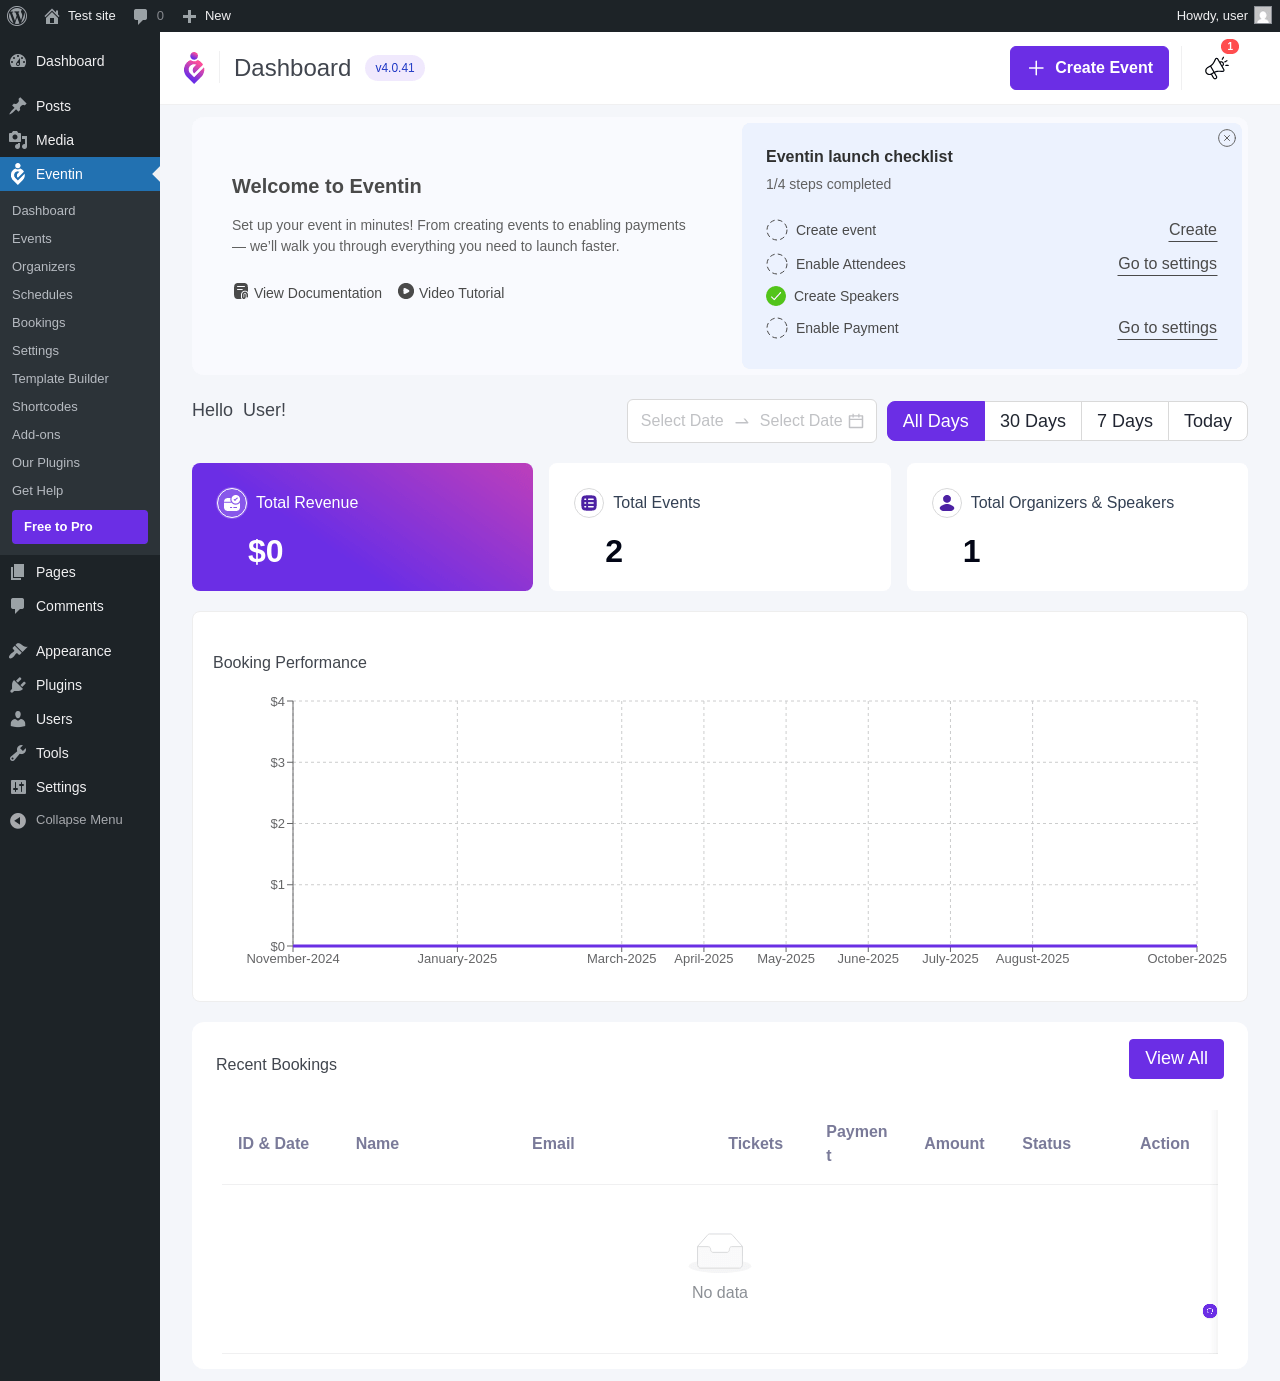Click the Enable Attendees checklist circle
This screenshot has height=1381, width=1280.
(x=777, y=264)
